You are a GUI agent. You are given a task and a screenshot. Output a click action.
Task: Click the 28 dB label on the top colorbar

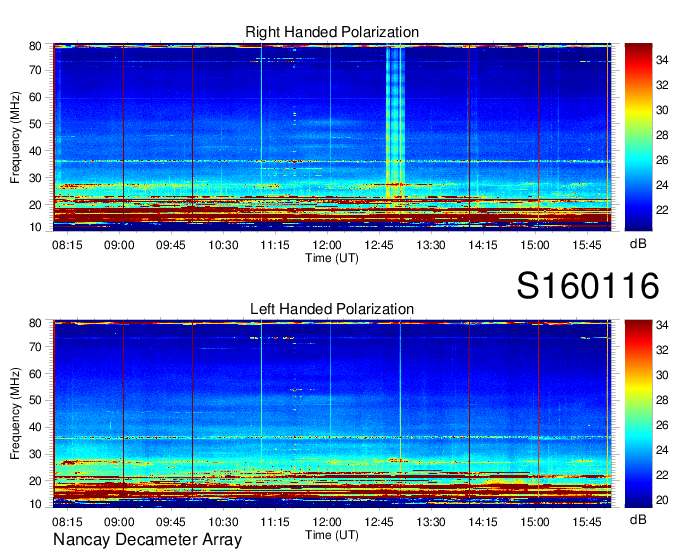coord(662,135)
